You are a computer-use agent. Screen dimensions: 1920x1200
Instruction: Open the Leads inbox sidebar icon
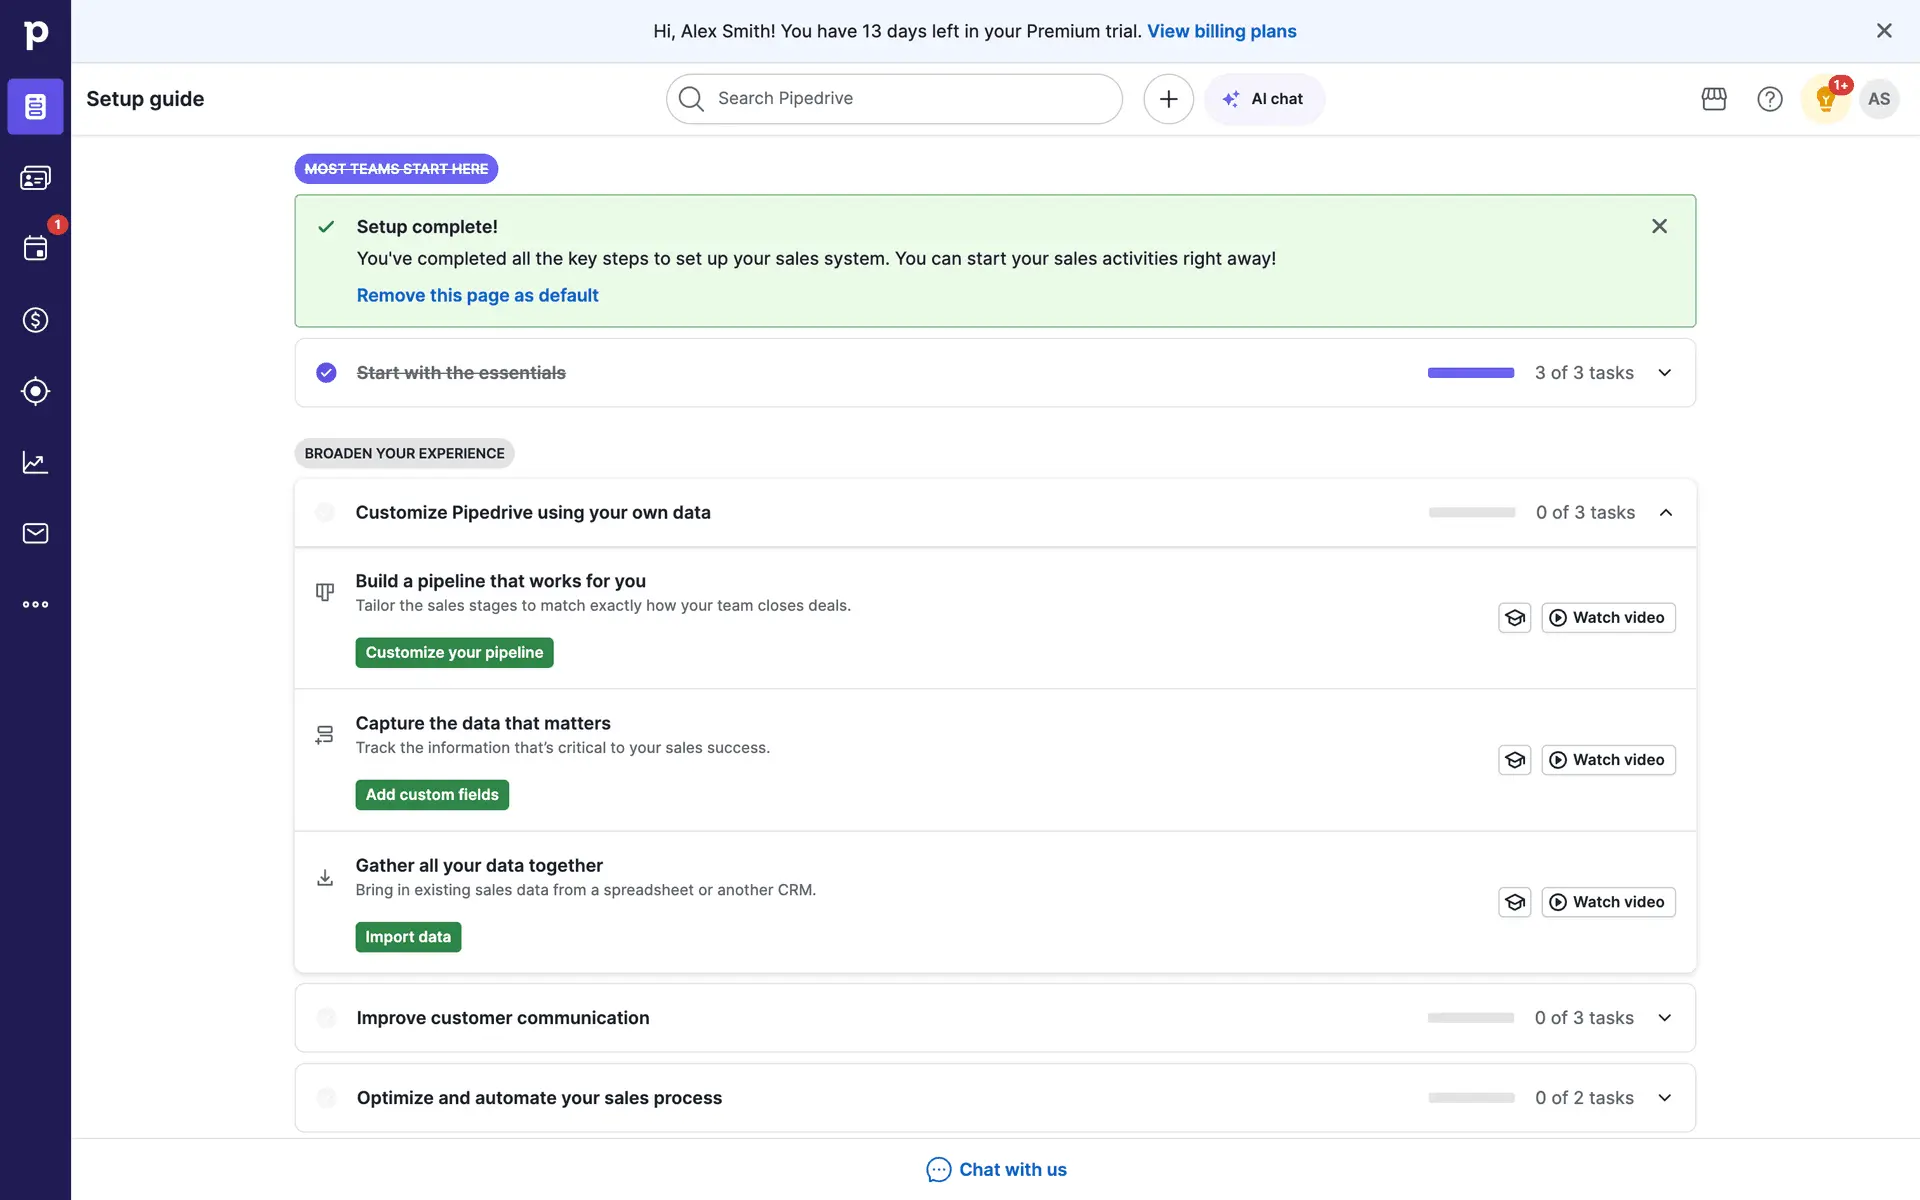(x=35, y=178)
